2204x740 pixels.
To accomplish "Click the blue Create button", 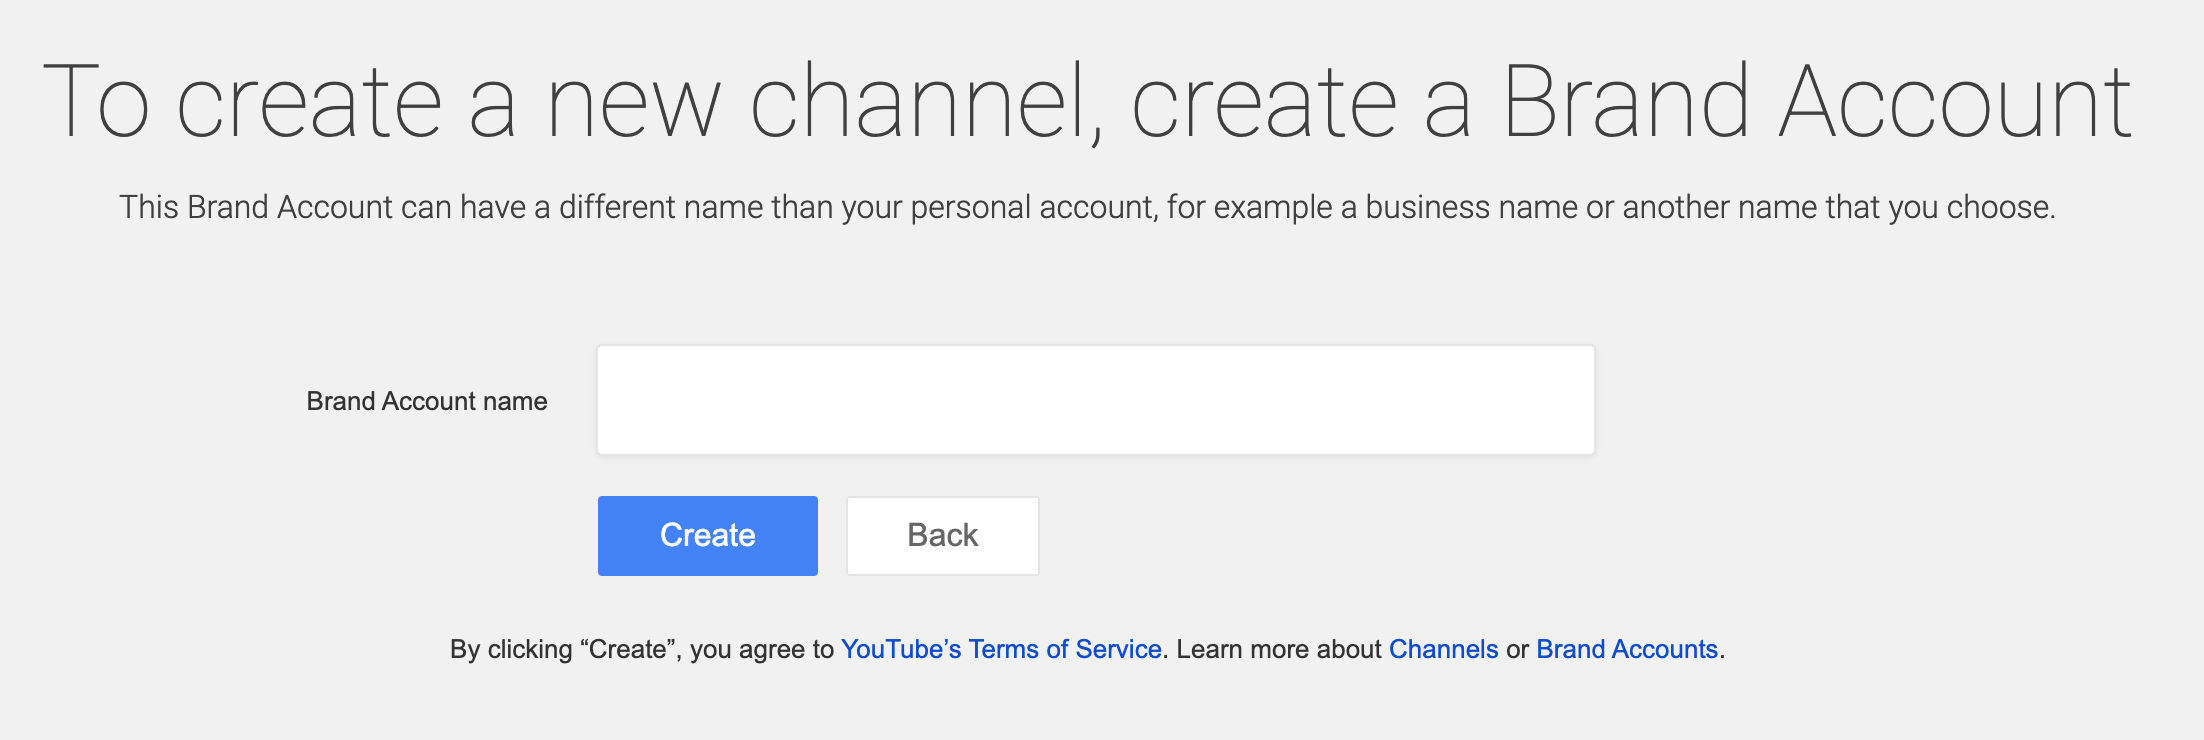I will coord(708,536).
